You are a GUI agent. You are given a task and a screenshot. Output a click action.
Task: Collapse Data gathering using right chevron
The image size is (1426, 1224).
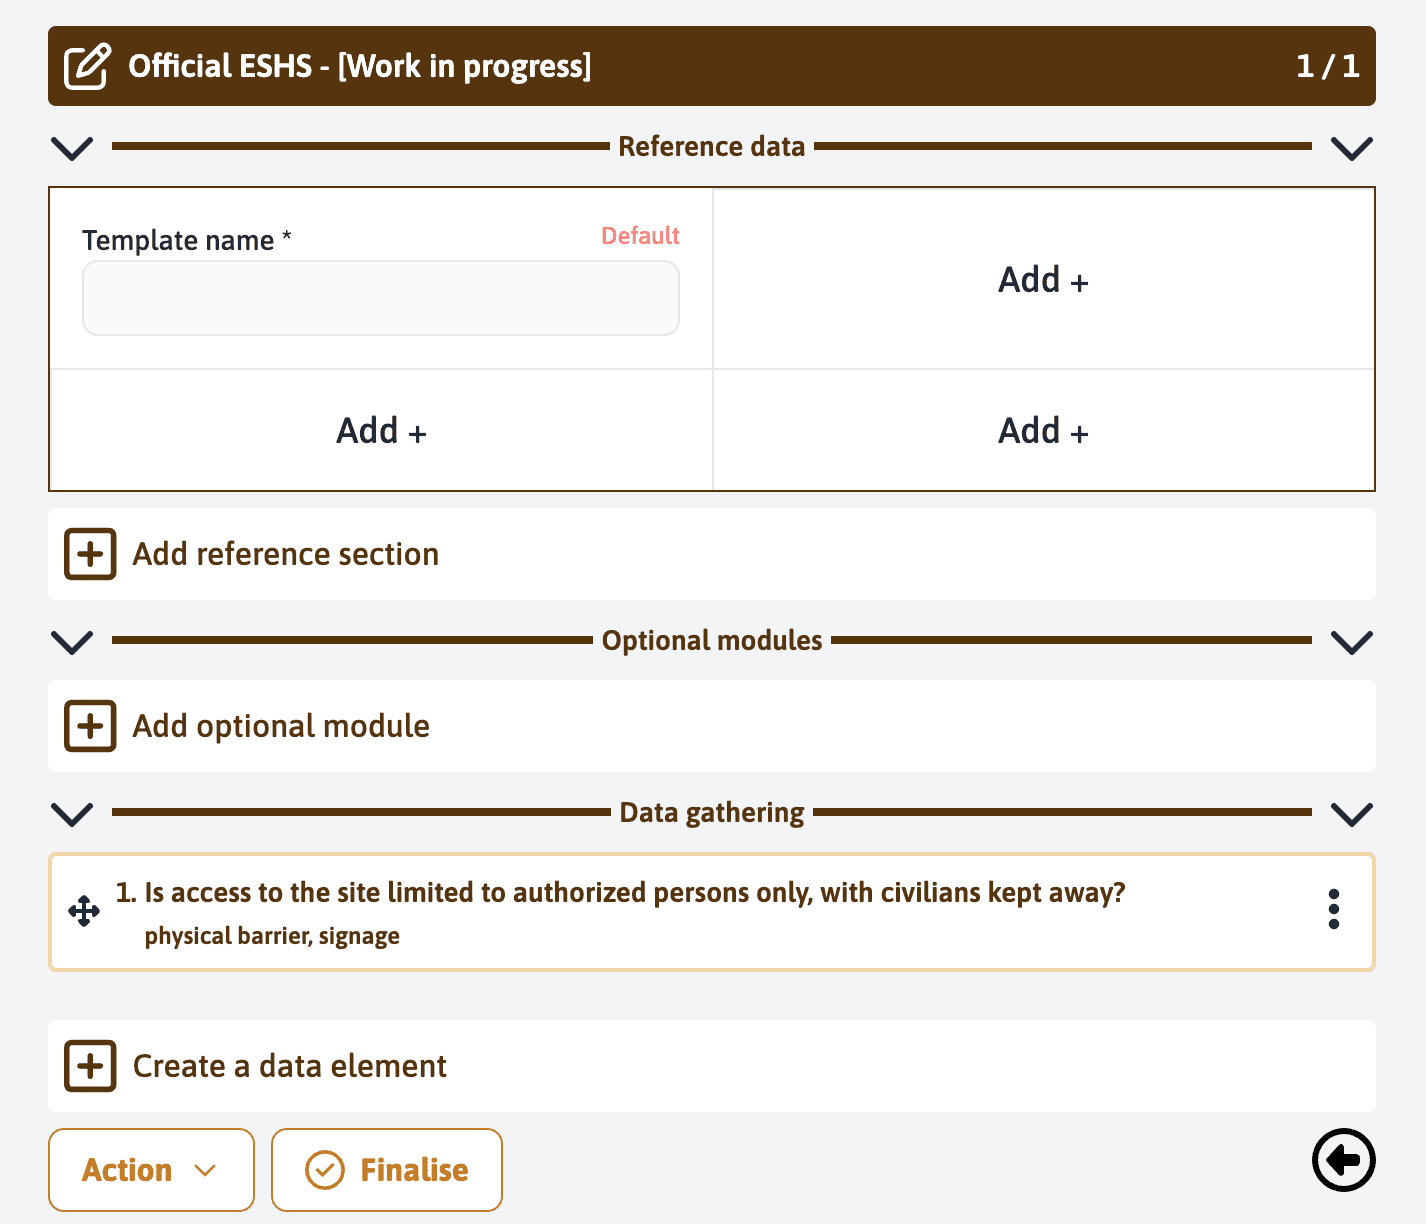tap(1352, 814)
